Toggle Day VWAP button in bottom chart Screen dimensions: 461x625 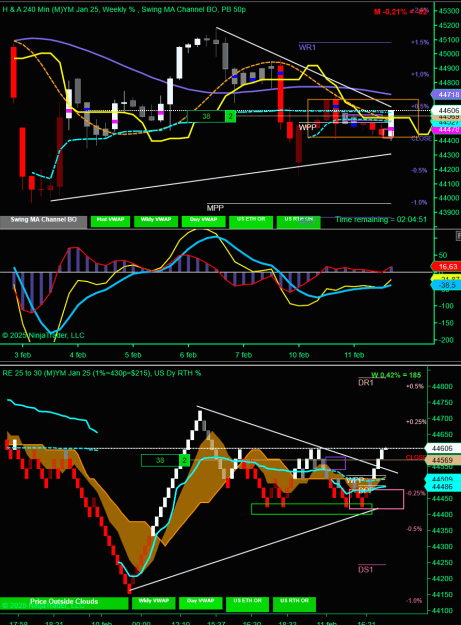tap(200, 603)
